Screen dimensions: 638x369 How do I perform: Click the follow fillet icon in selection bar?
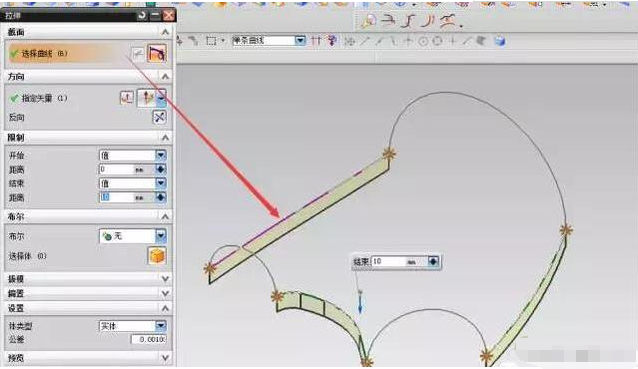coord(332,40)
